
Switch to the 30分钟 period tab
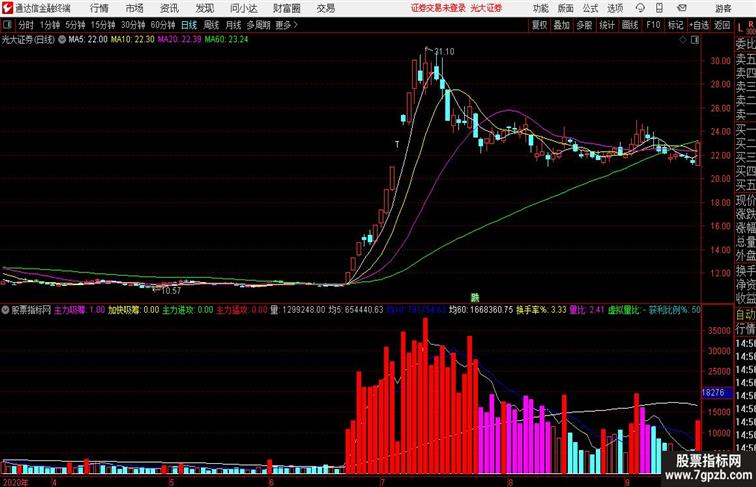point(133,25)
